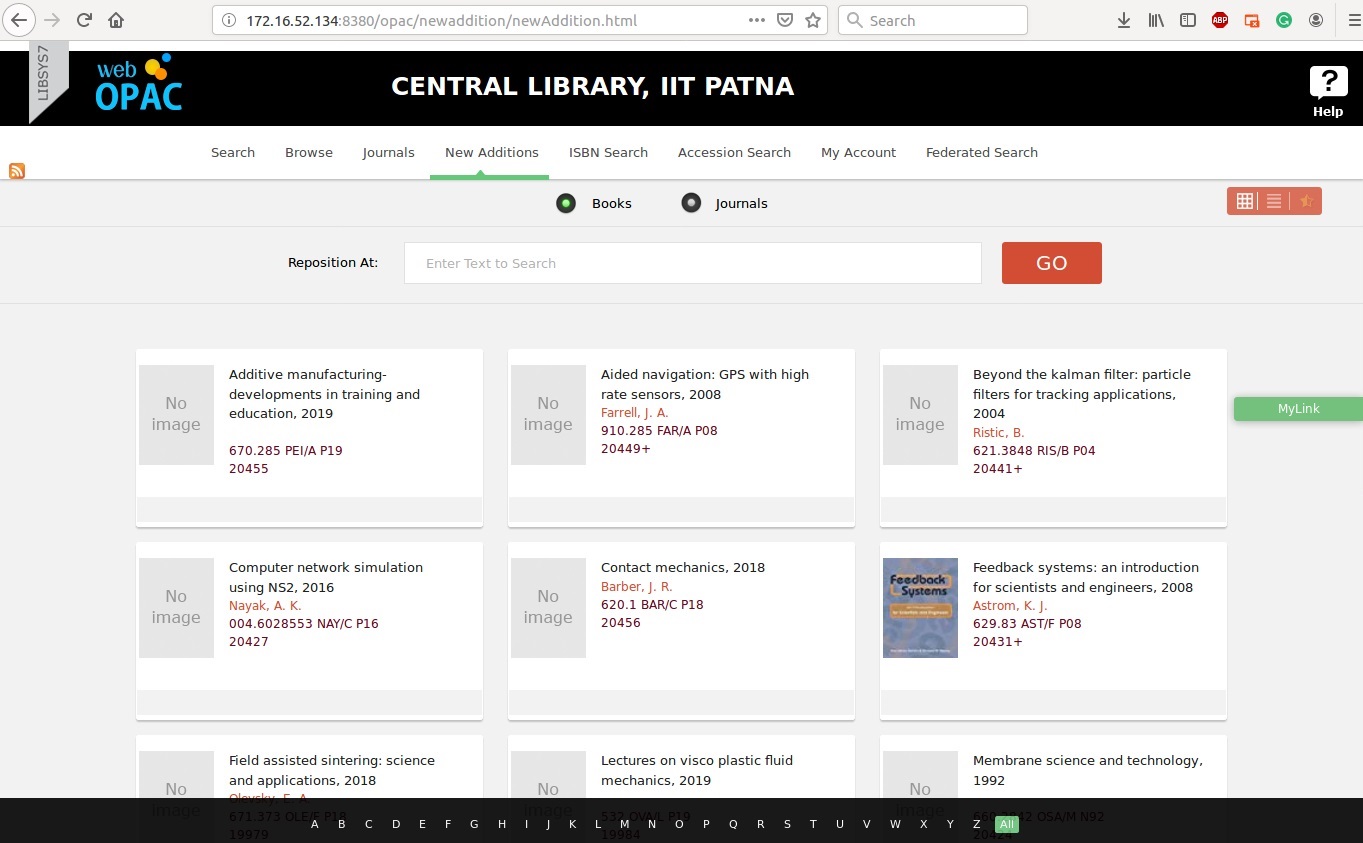Open author link Astrom, K. J.

click(x=1010, y=605)
